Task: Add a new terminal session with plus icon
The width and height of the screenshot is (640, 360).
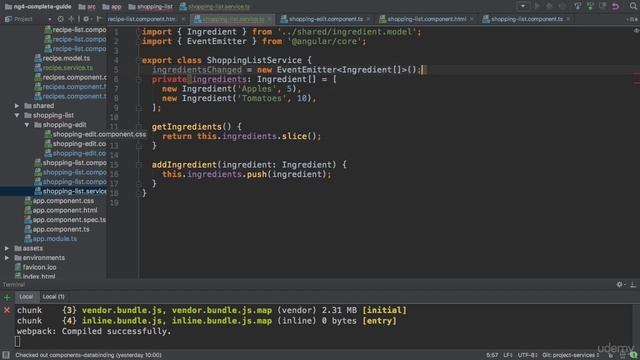Action: point(7,298)
